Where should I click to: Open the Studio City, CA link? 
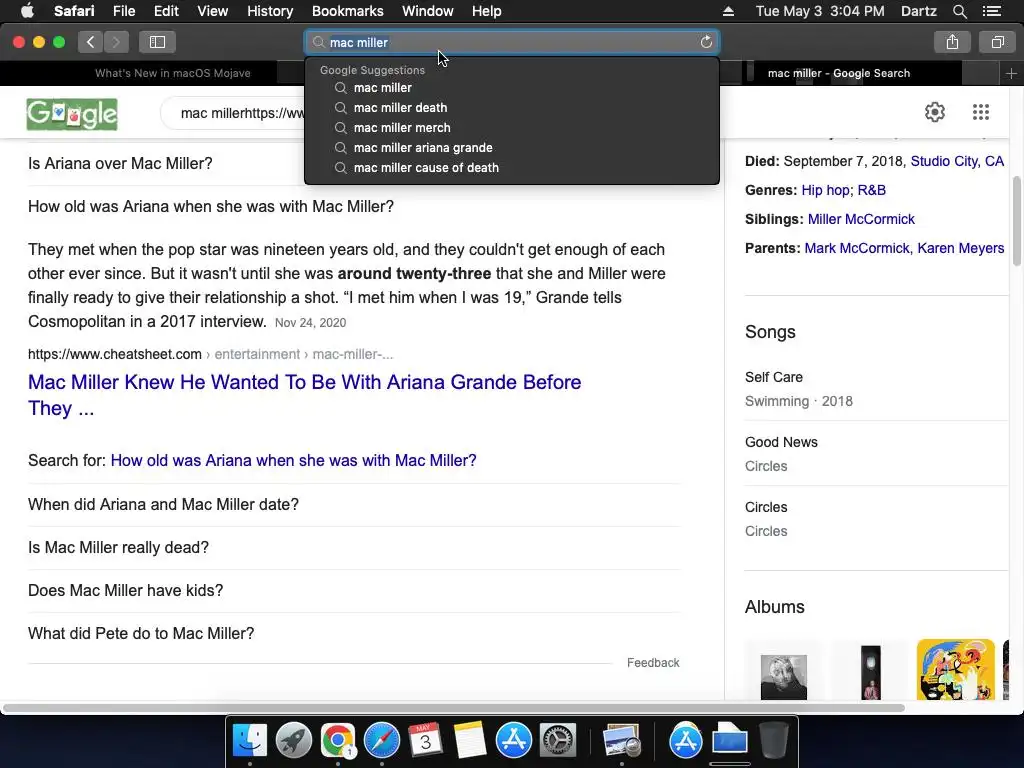pyautogui.click(x=957, y=161)
